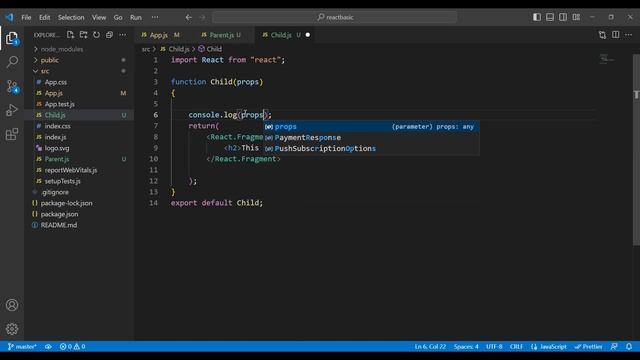Open README.md file

(x=59, y=225)
